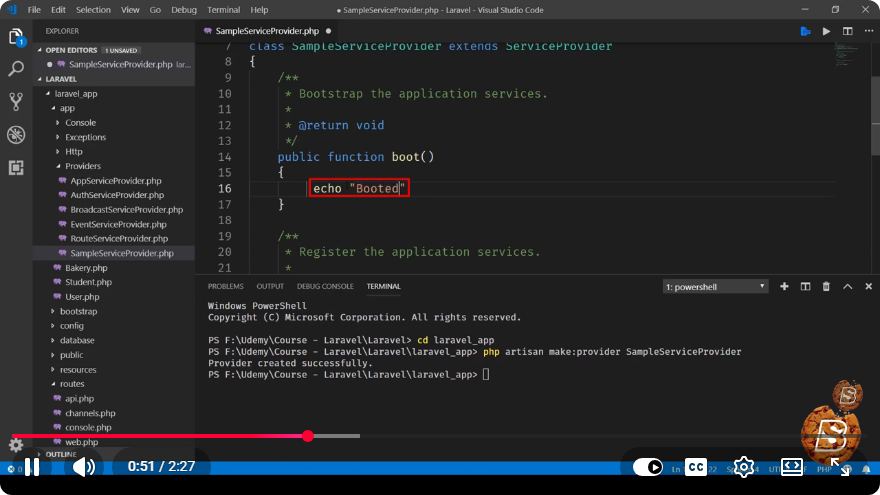
Task: Open the Debug view icon
Action: point(16,135)
